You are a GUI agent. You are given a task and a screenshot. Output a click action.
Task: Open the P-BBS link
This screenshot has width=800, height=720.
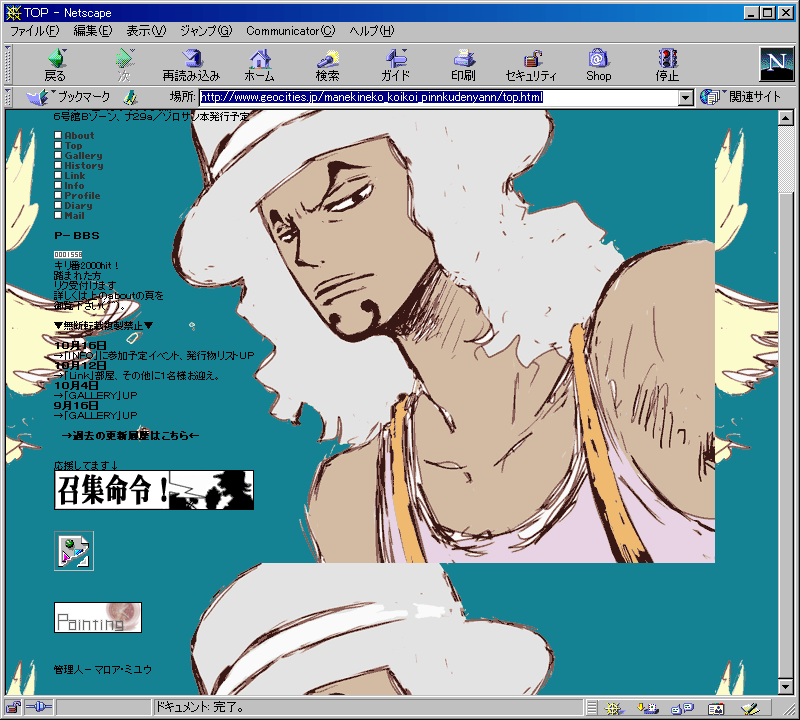[x=77, y=236]
